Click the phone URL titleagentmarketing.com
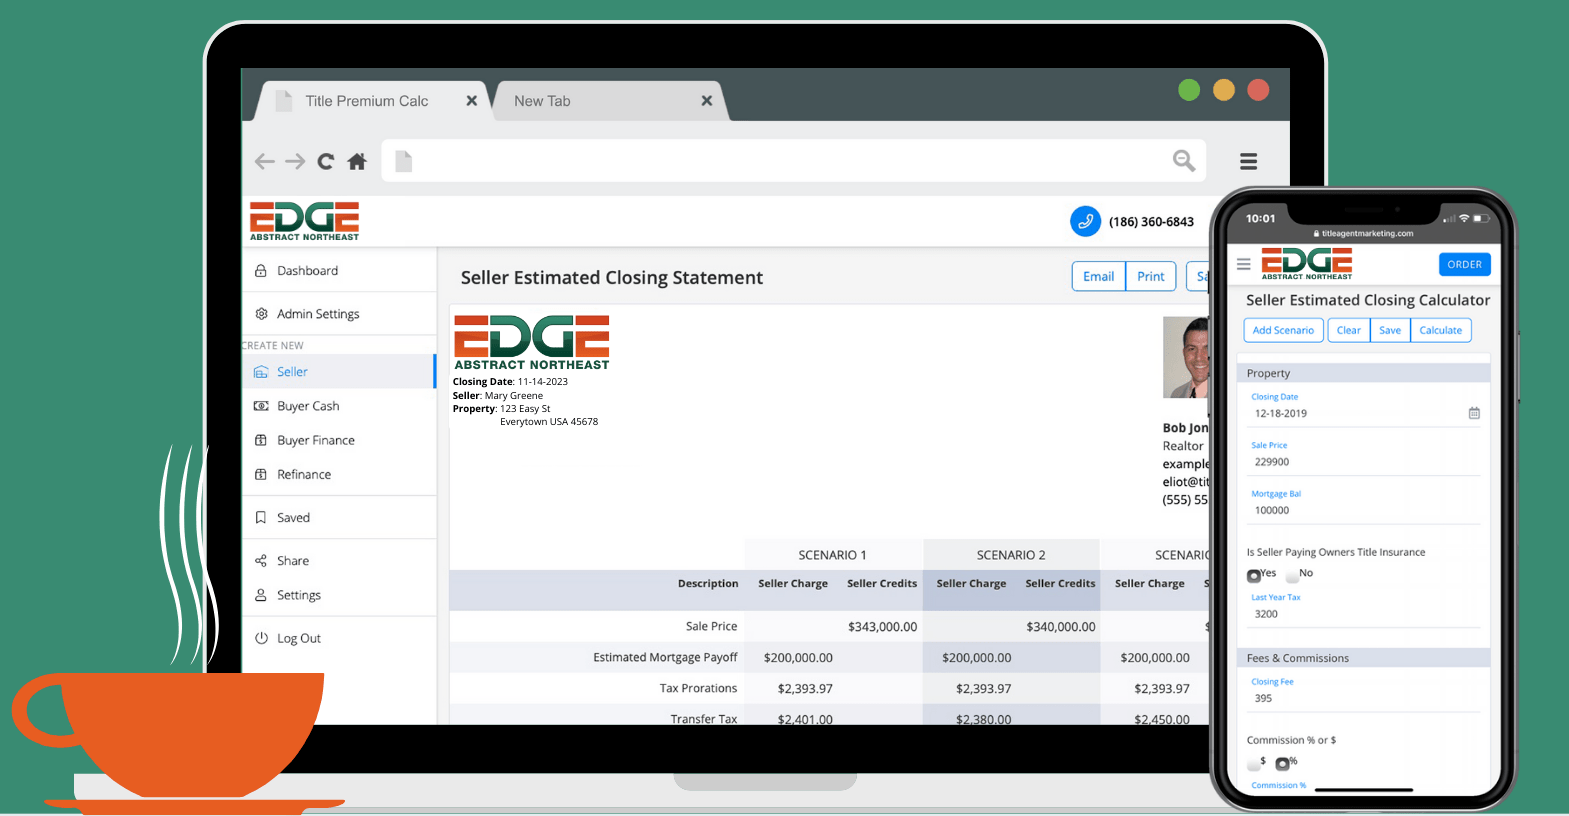The width and height of the screenshot is (1569, 816). pyautogui.click(x=1367, y=234)
